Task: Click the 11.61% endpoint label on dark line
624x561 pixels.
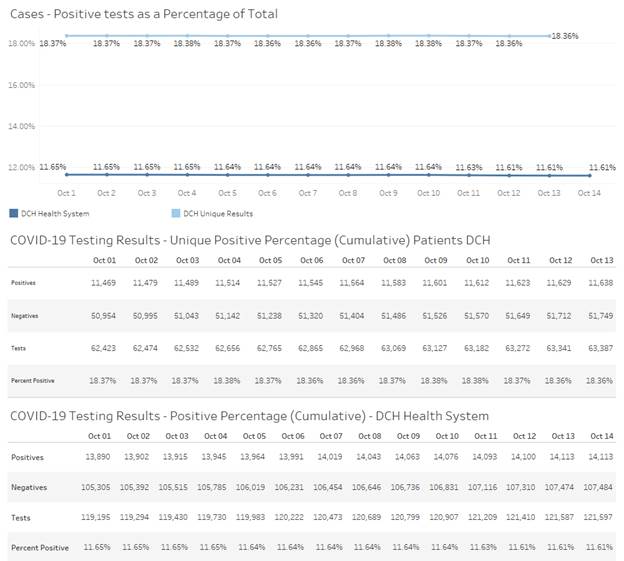Action: coord(601,167)
